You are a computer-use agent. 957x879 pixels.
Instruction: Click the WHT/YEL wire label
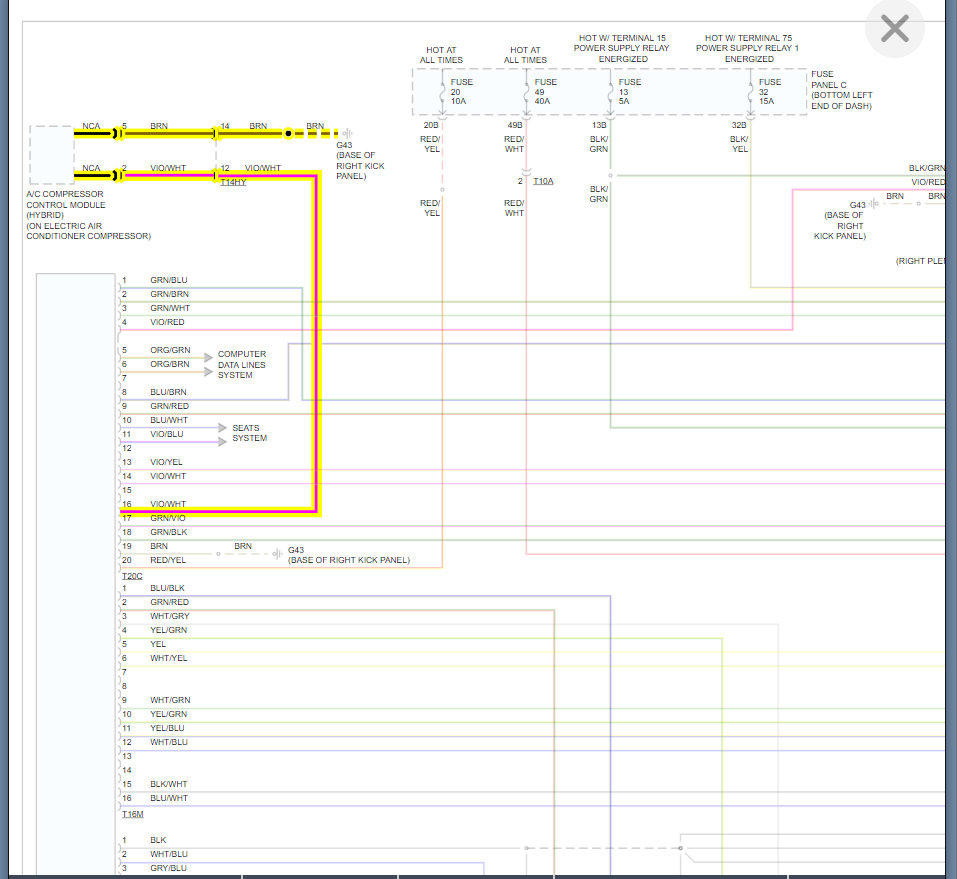pyautogui.click(x=169, y=659)
